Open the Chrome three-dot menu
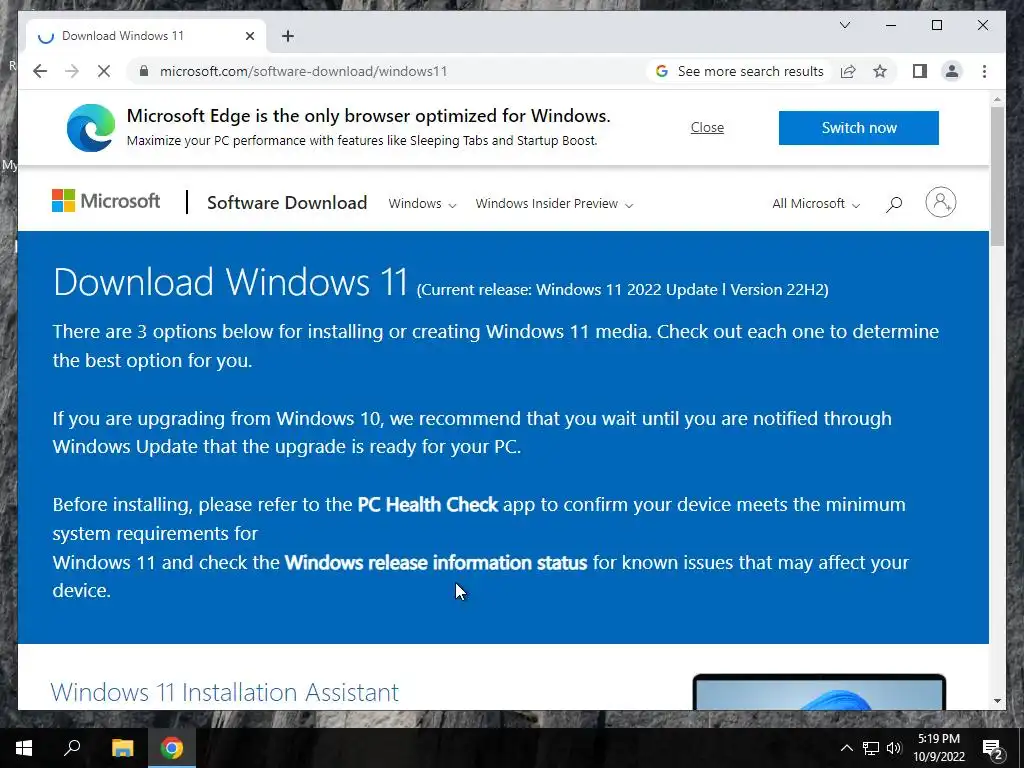 point(984,71)
